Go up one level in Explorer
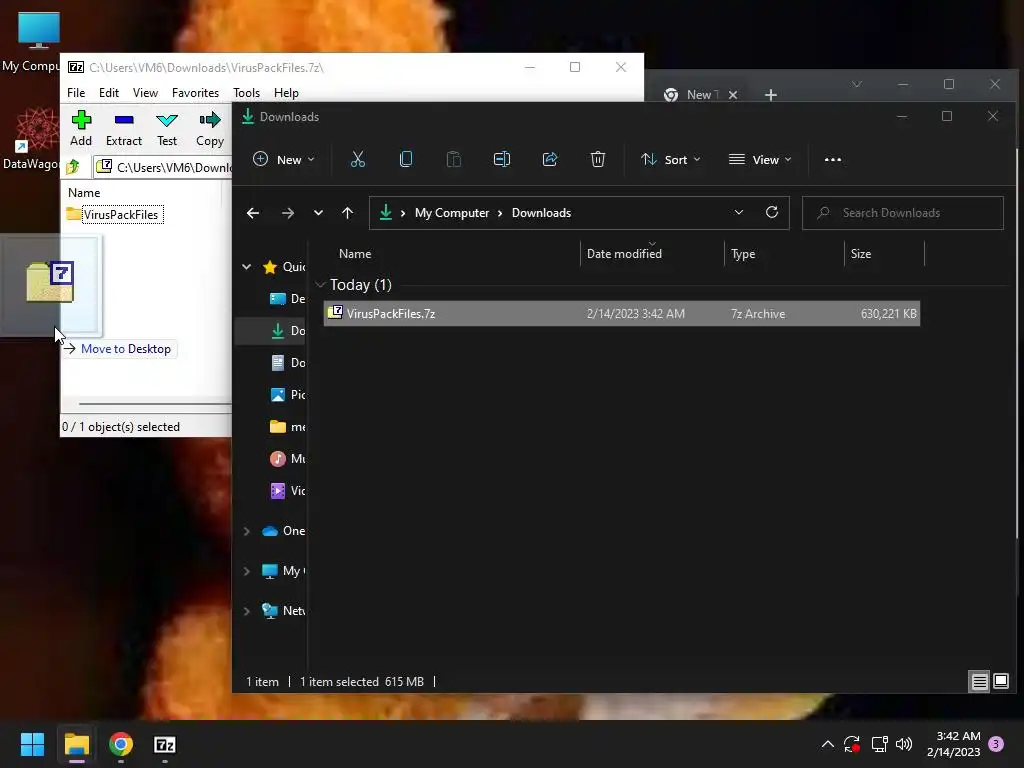The height and width of the screenshot is (768, 1024). click(347, 213)
